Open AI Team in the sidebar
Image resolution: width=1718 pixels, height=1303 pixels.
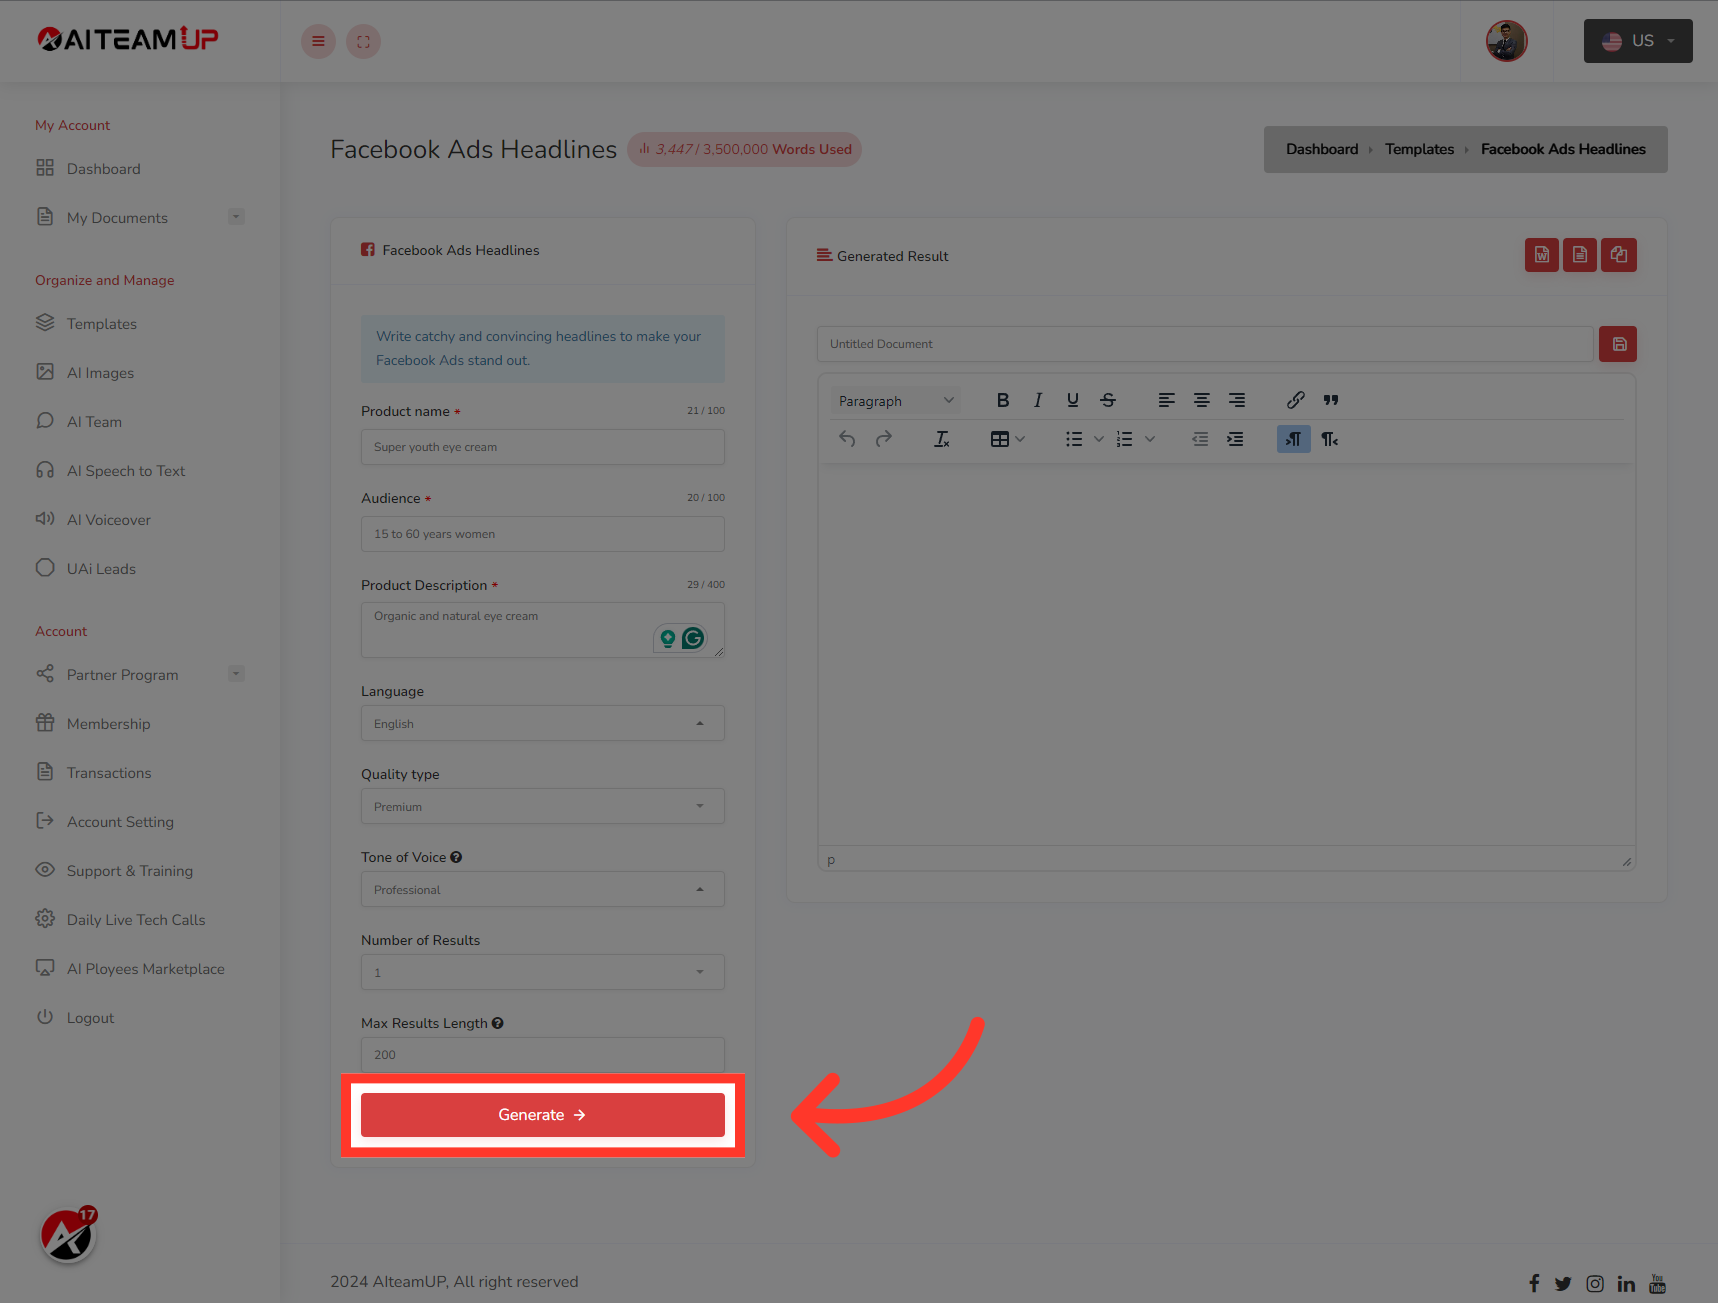click(x=94, y=422)
